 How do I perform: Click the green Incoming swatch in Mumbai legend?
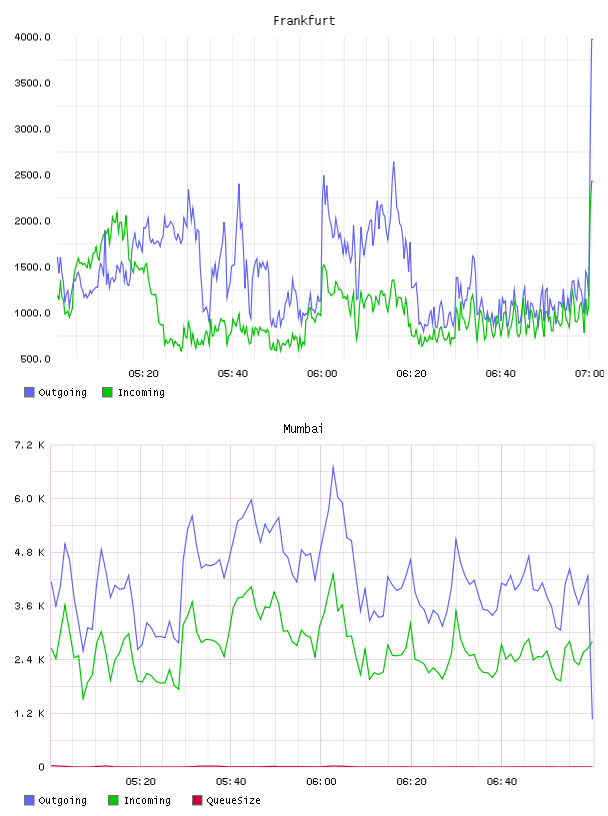tap(113, 800)
